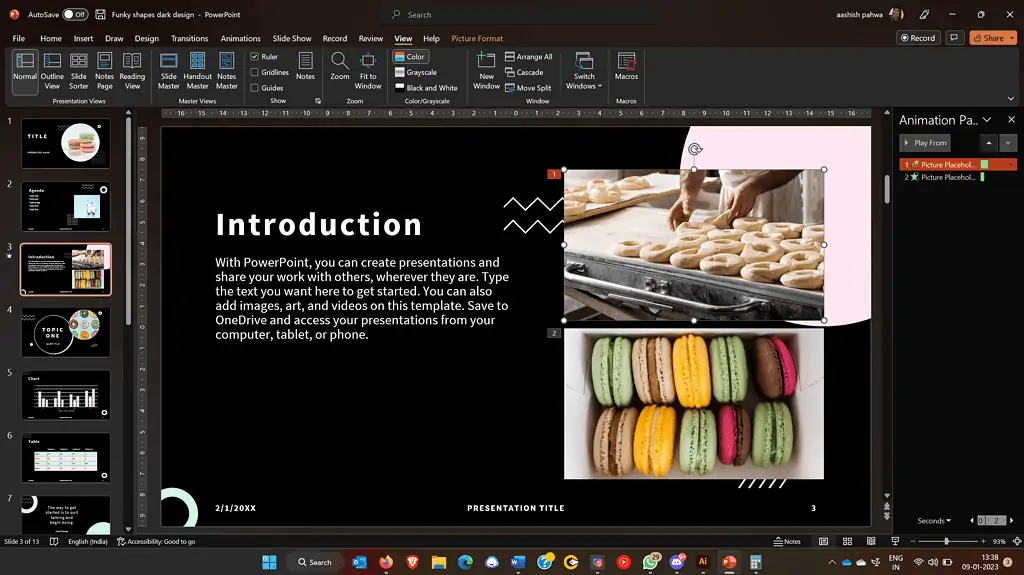Viewport: 1024px width, 575px height.
Task: Toggle the AutoSave switch
Action: (x=75, y=14)
